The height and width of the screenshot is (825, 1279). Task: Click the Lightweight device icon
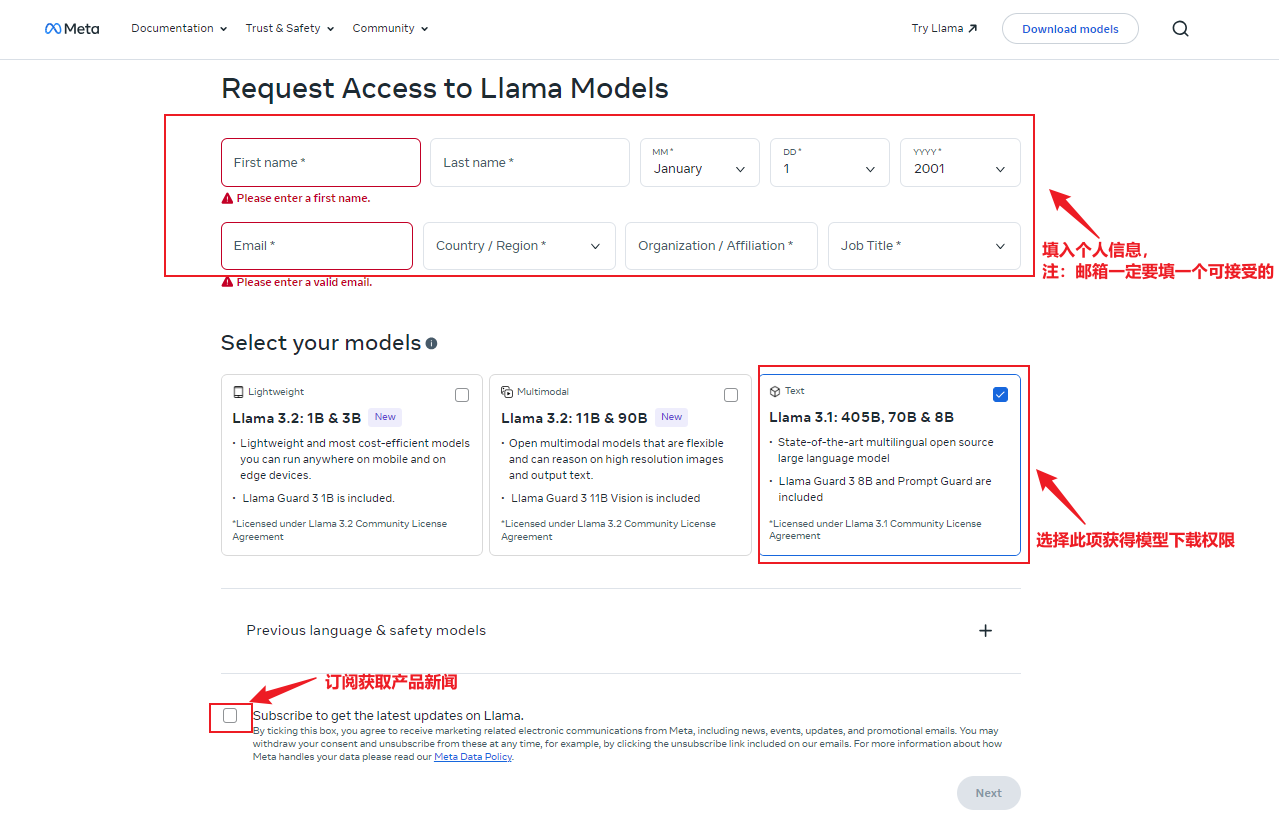pyautogui.click(x=238, y=392)
